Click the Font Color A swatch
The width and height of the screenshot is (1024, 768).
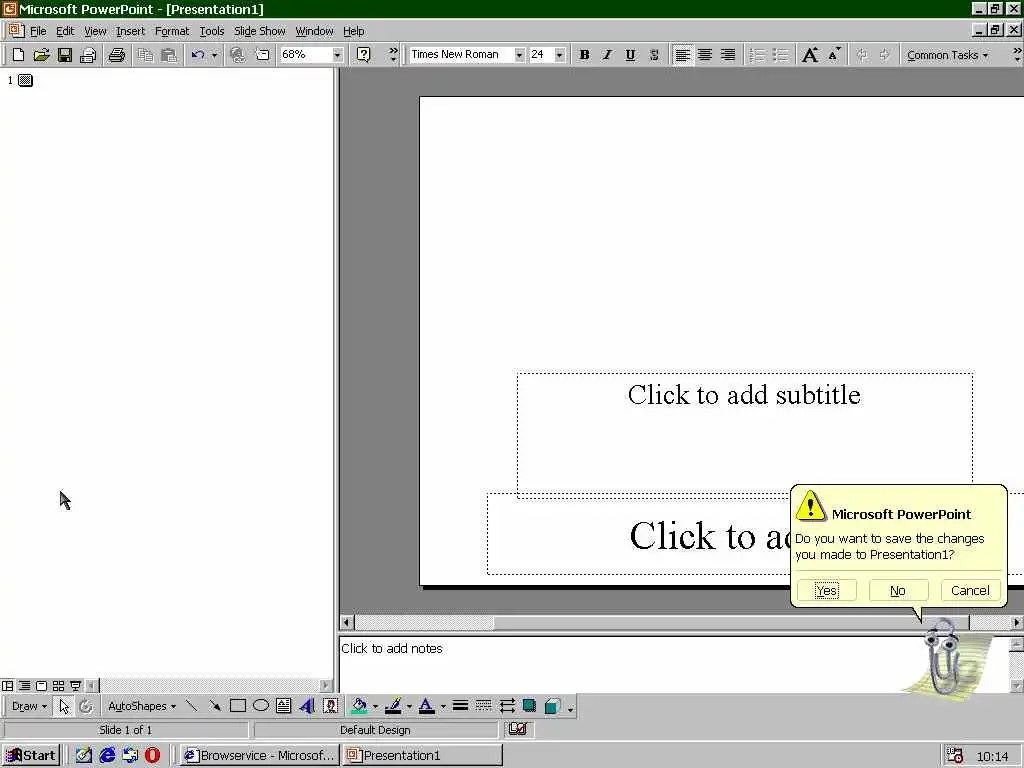[426, 706]
